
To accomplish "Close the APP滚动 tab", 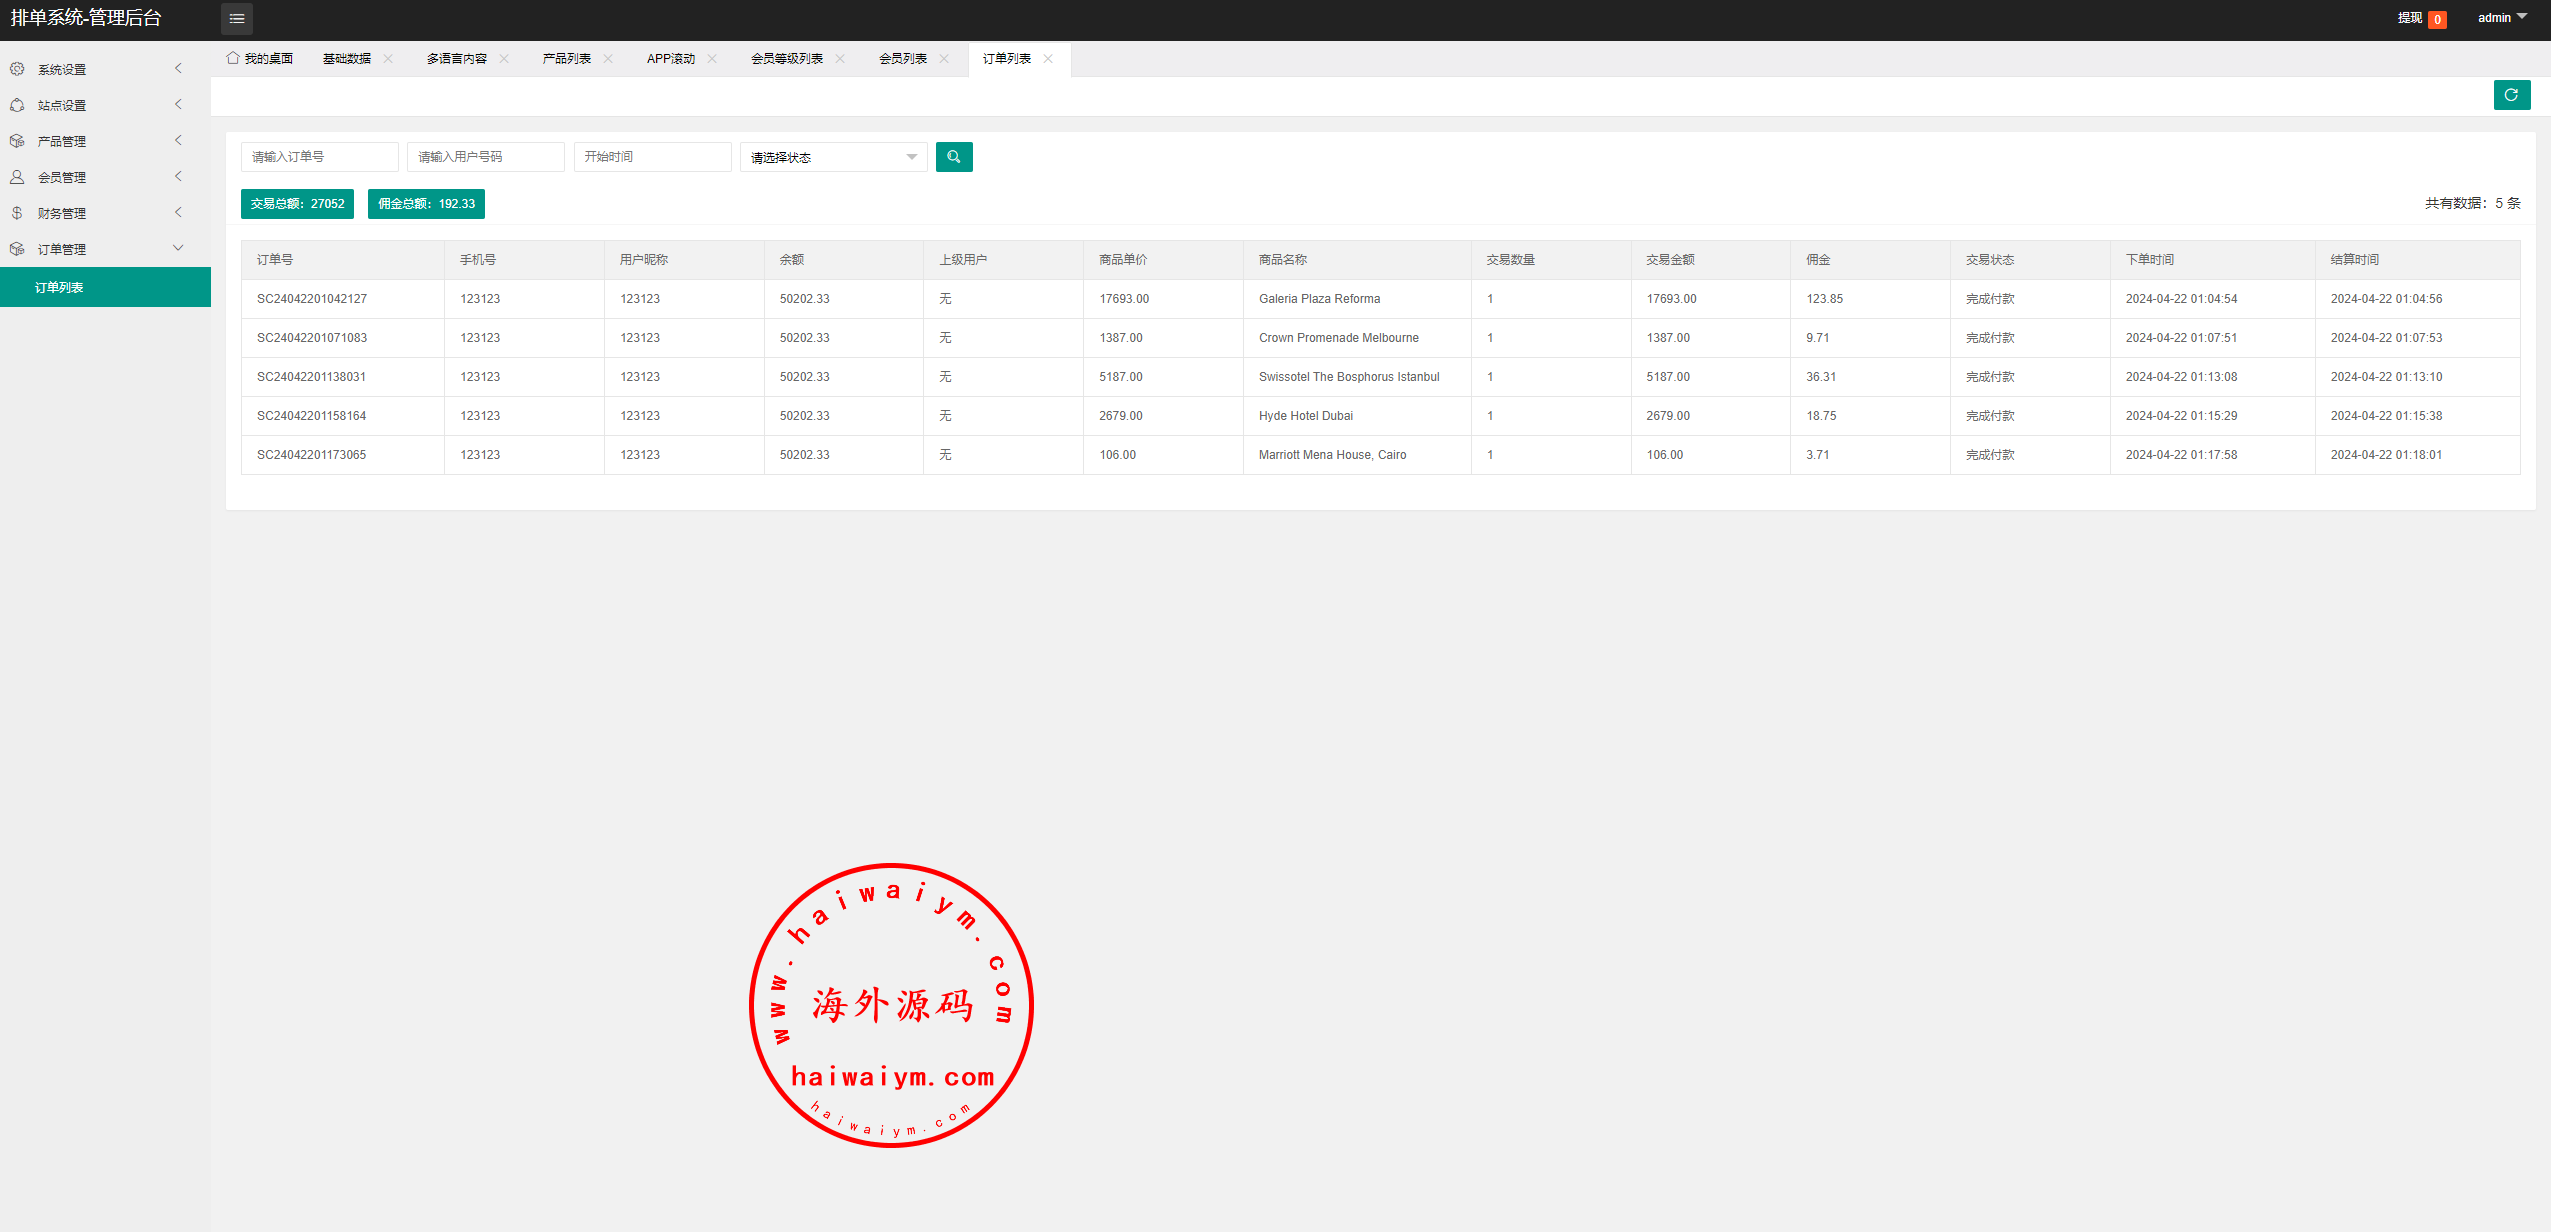I will [712, 59].
